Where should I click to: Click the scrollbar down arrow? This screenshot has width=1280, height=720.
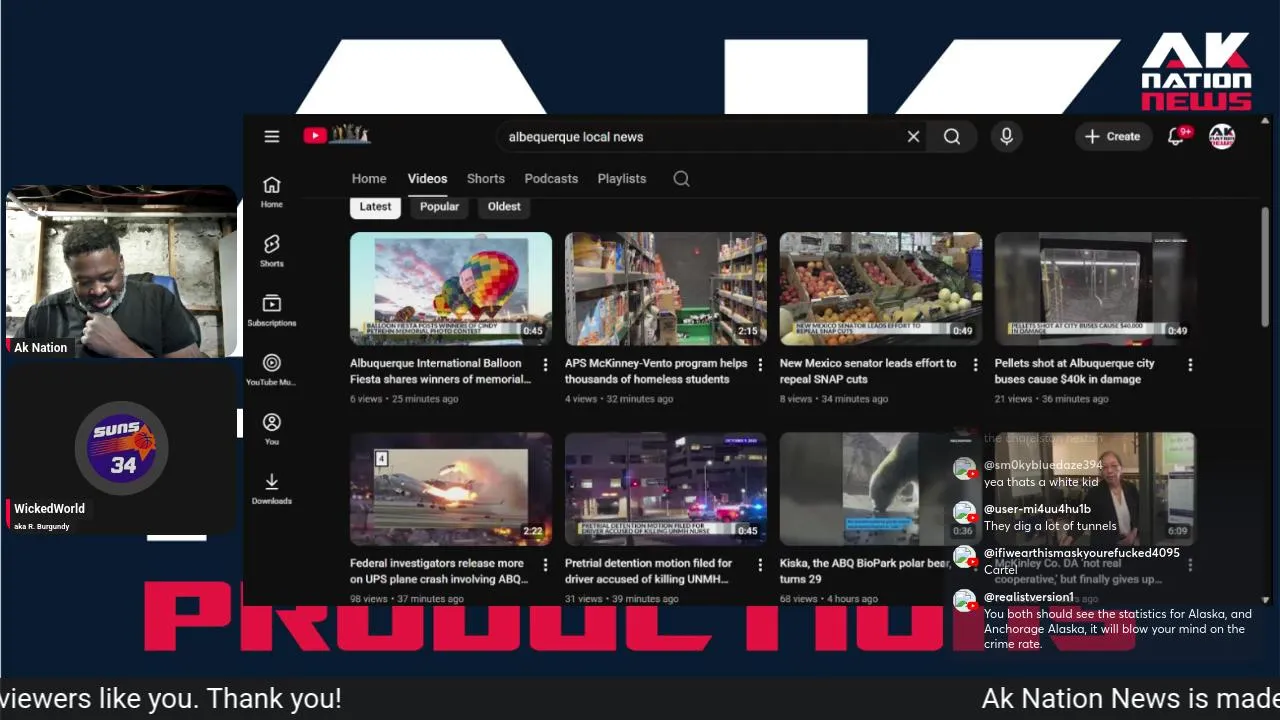pyautogui.click(x=1265, y=600)
